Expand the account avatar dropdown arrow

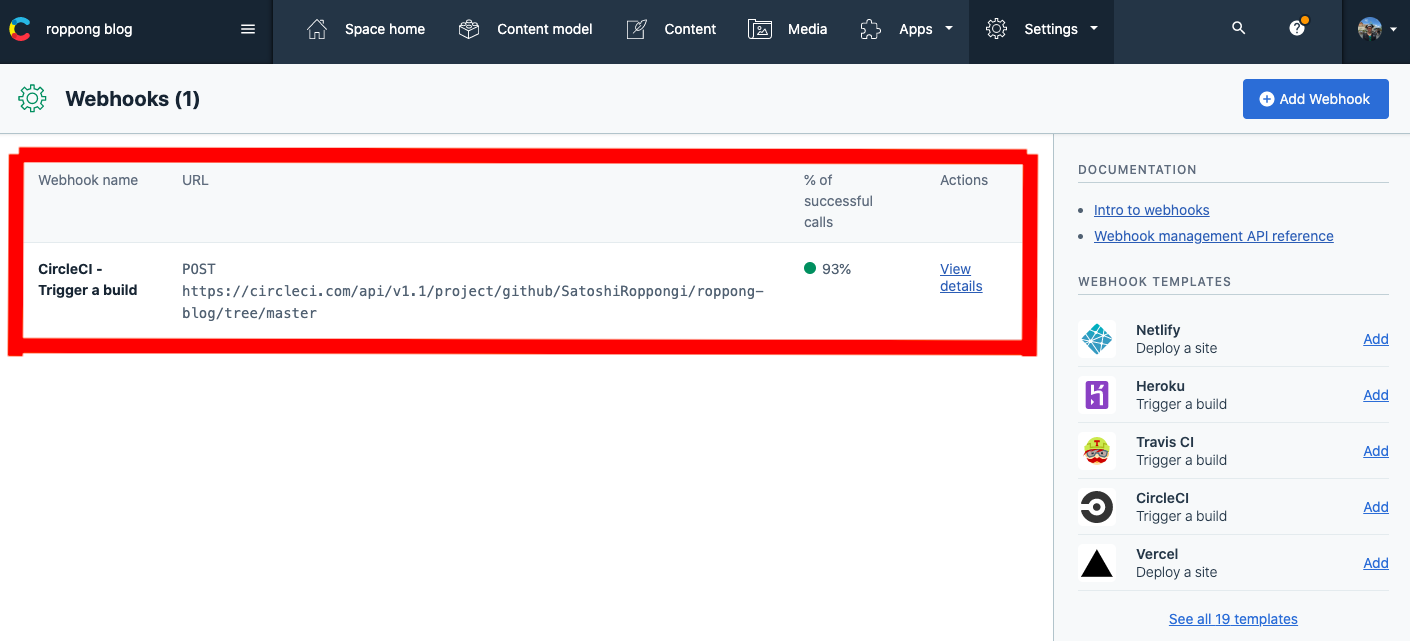click(x=1394, y=30)
